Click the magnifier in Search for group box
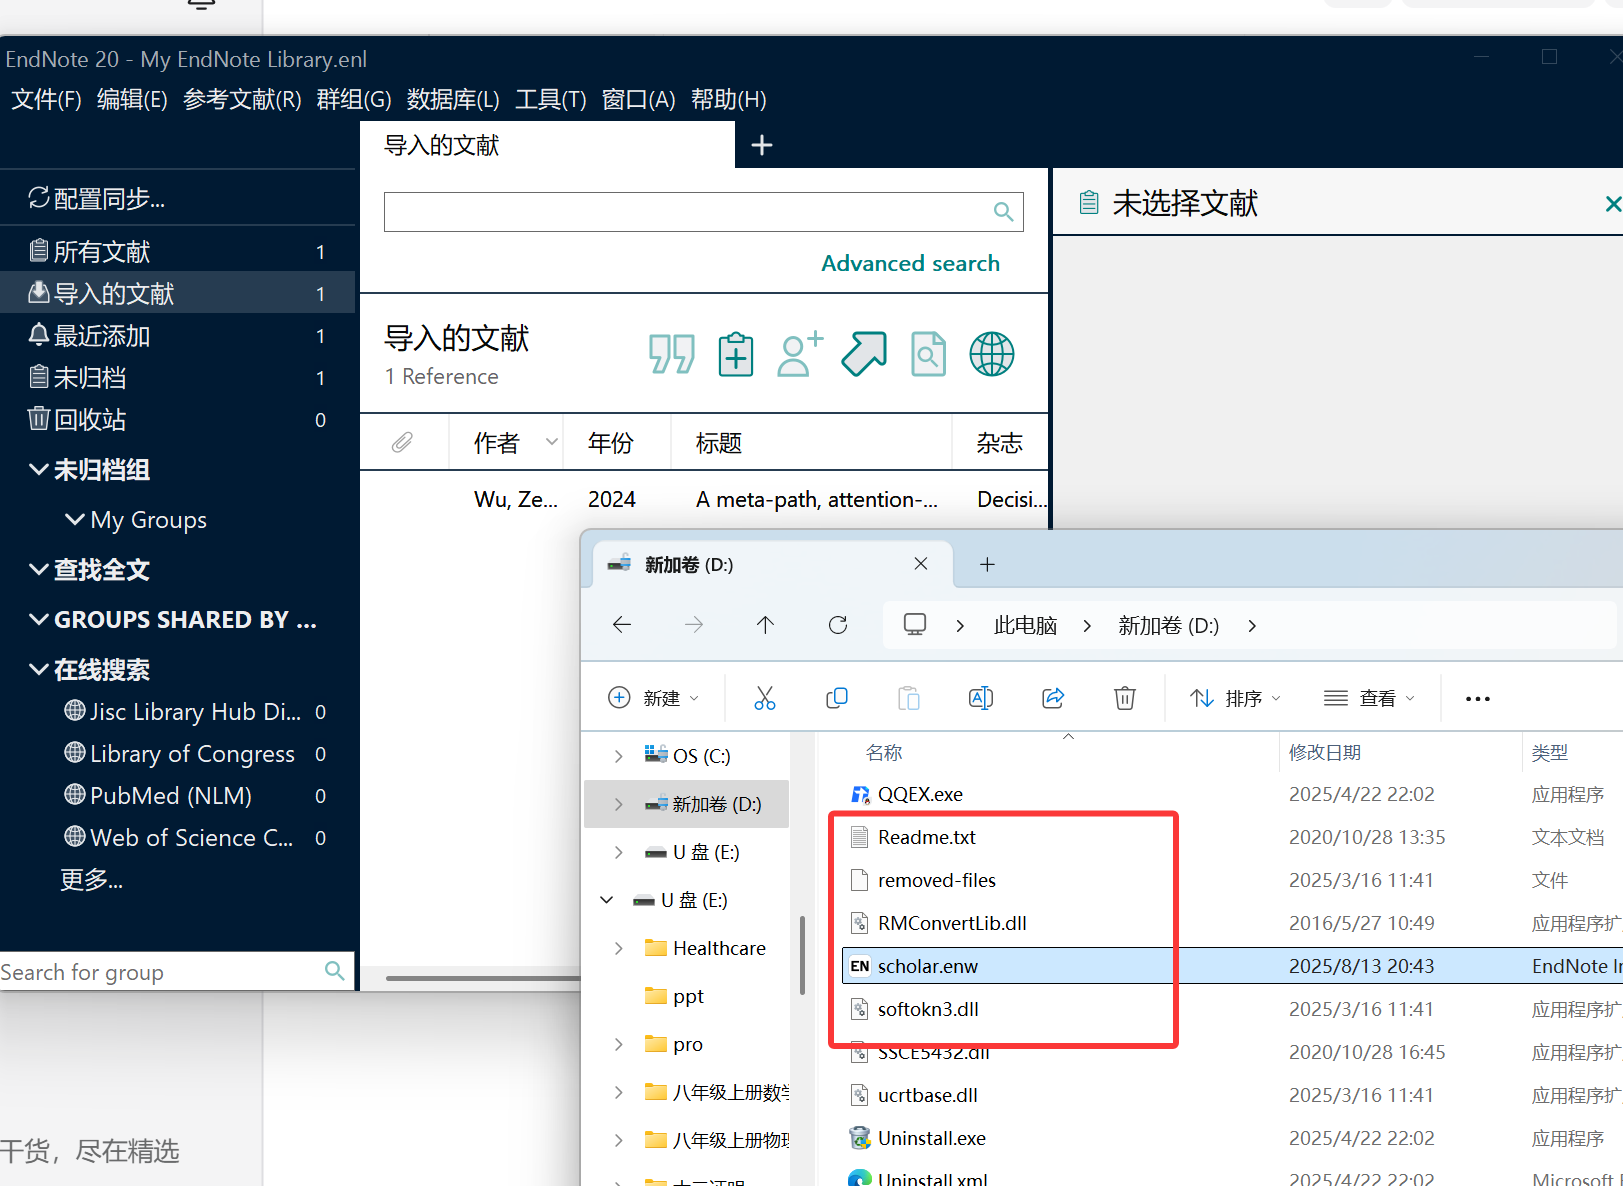Viewport: 1623px width, 1186px height. tap(334, 971)
